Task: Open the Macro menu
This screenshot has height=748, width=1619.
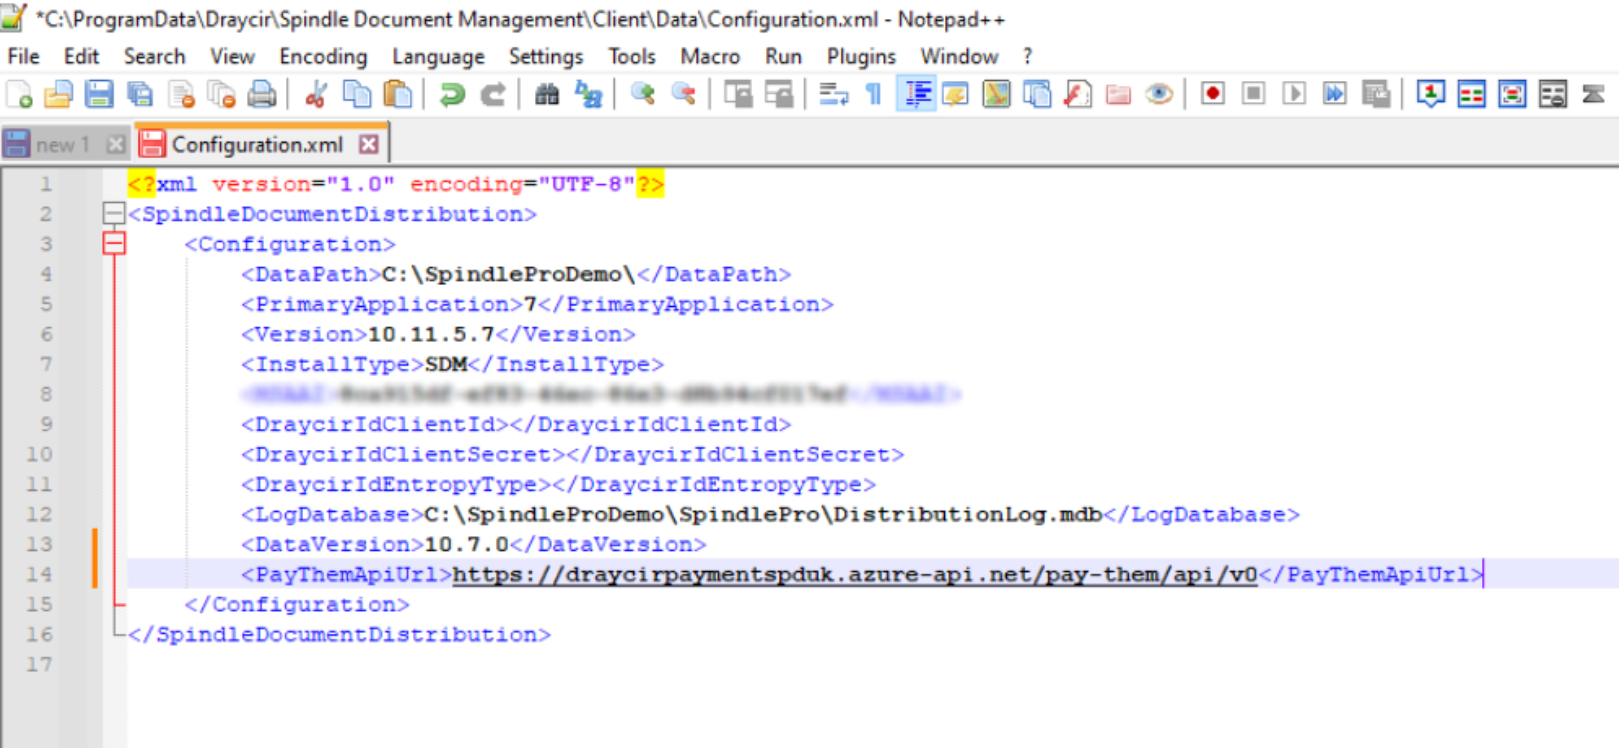Action: [710, 56]
